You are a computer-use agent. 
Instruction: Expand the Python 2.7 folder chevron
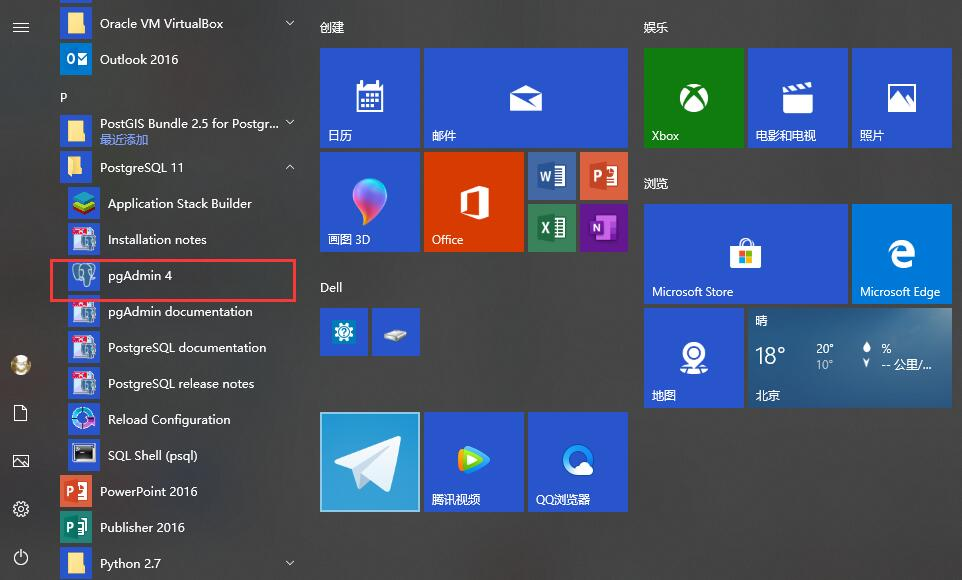pyautogui.click(x=290, y=563)
